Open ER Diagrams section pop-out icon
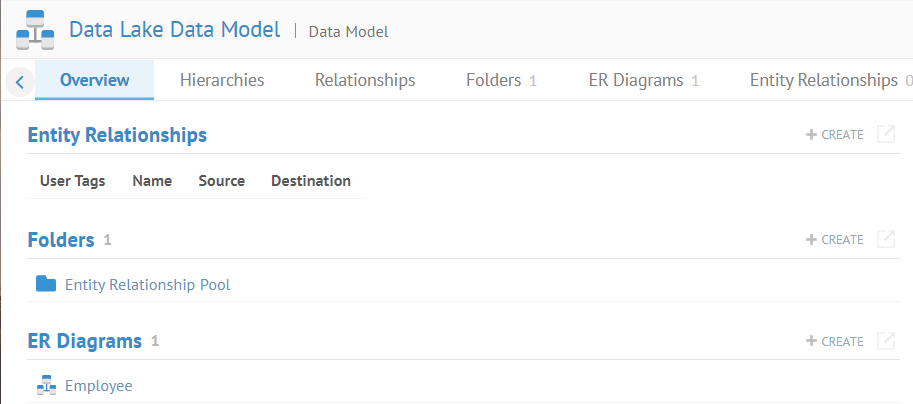The height and width of the screenshot is (404, 913). point(885,341)
